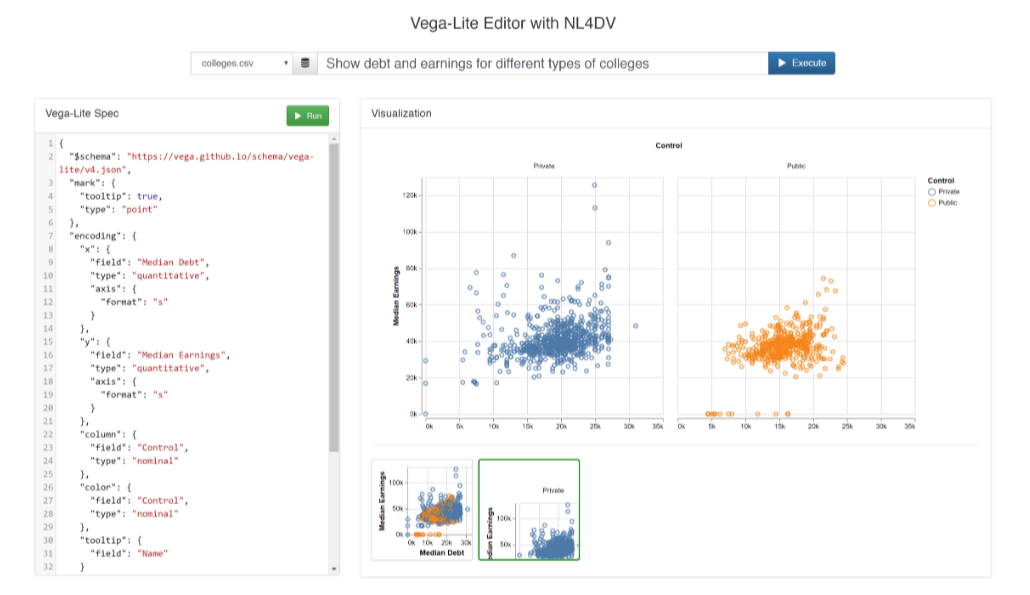
Task: Click the Visualization panel heading
Action: [x=402, y=114]
